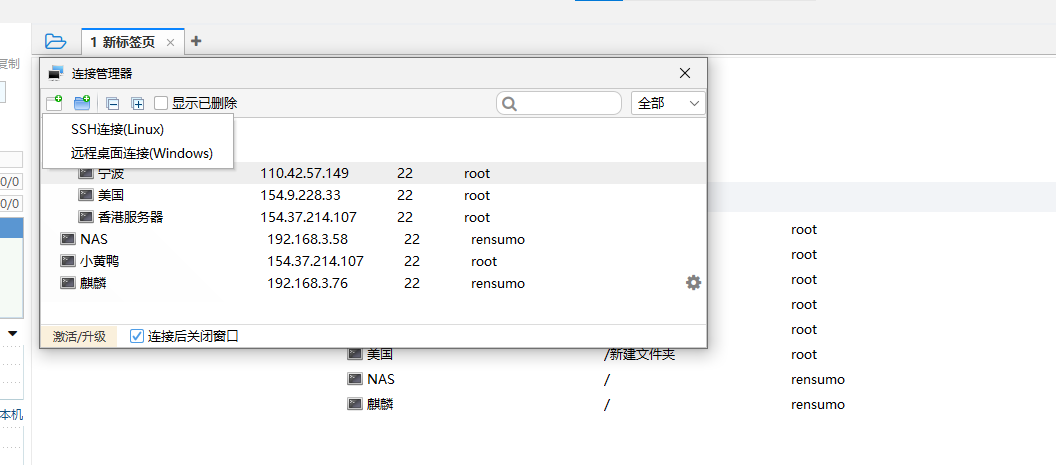Click the terminal icon beside 香港服务器
This screenshot has height=465, width=1056.
86,217
